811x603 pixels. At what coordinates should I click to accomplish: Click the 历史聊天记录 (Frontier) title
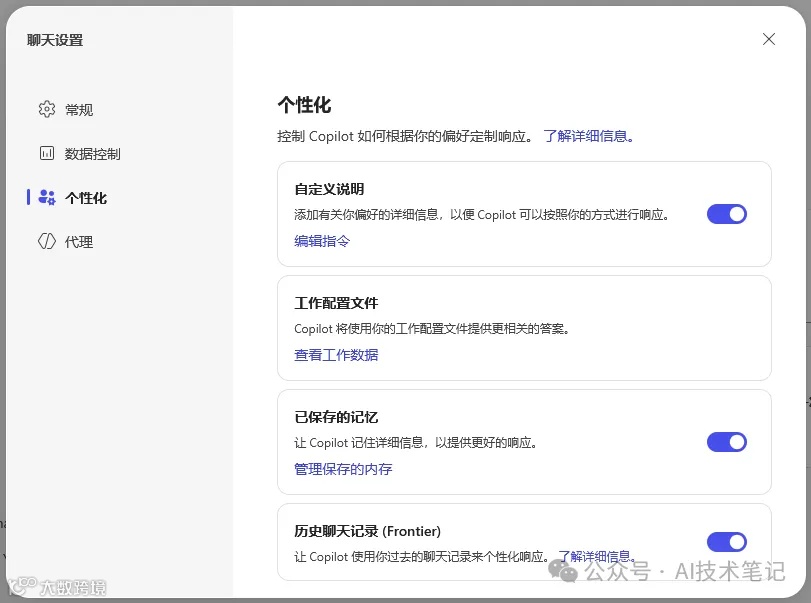coord(367,531)
